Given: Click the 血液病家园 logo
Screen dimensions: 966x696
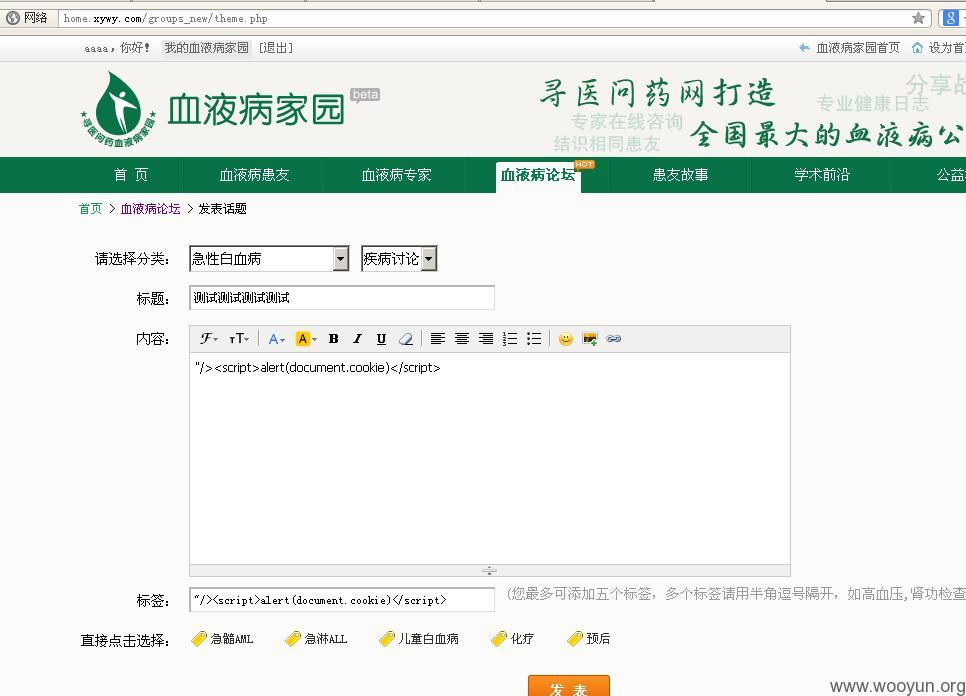Looking at the screenshot, I should (213, 110).
